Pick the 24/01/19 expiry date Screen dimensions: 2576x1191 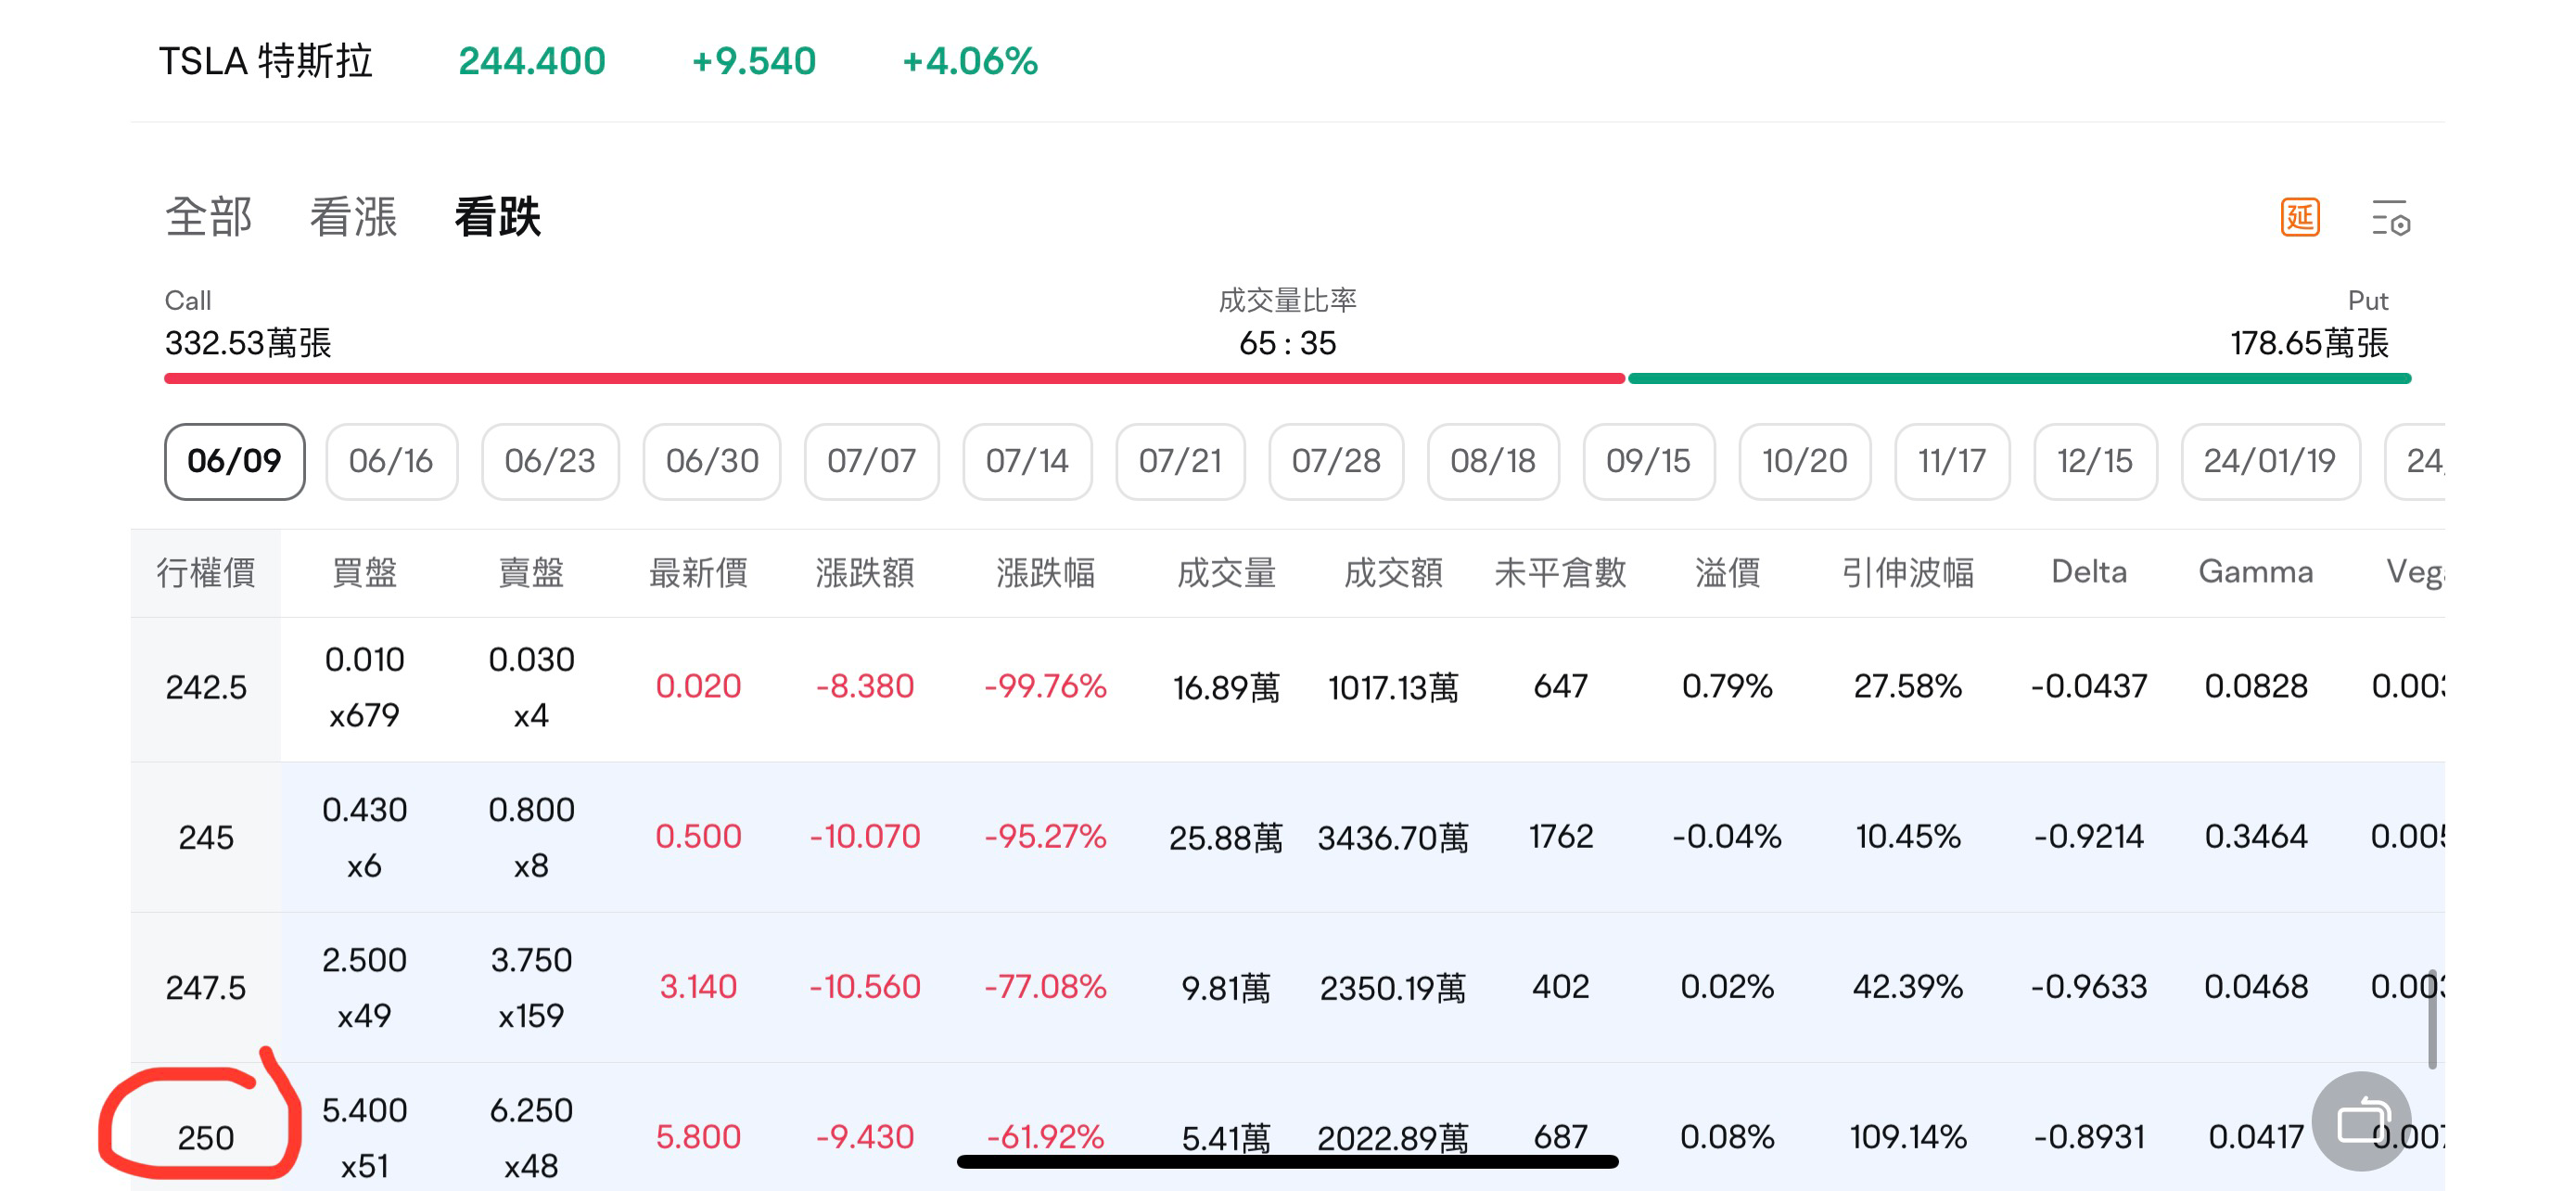pyautogui.click(x=2269, y=461)
